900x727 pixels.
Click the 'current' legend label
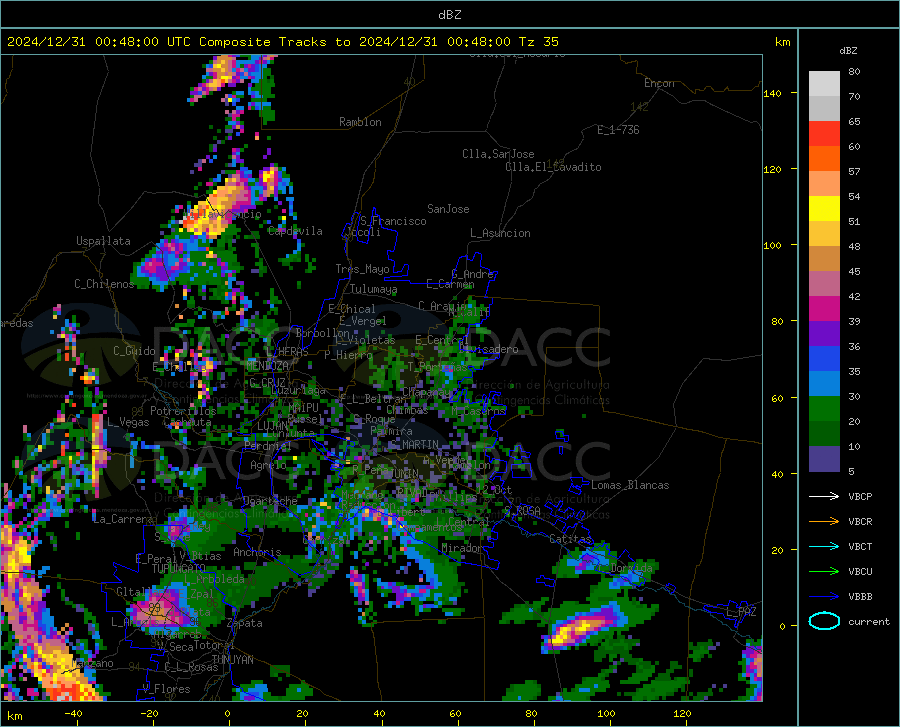[x=868, y=621]
